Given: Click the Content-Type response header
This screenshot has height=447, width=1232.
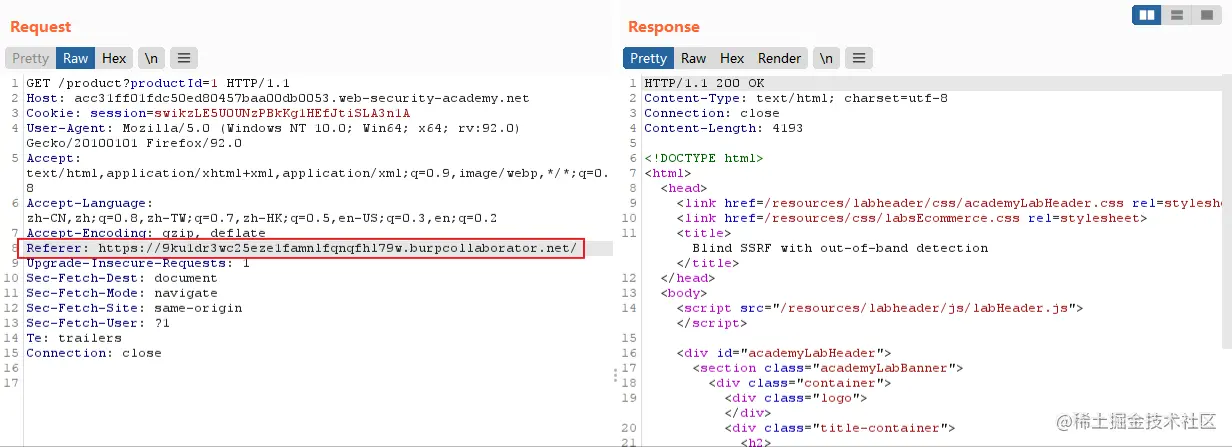Looking at the screenshot, I should [796, 98].
